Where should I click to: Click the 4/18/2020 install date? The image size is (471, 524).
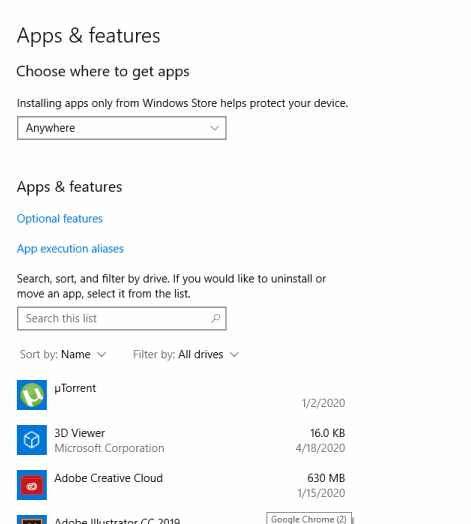320,448
